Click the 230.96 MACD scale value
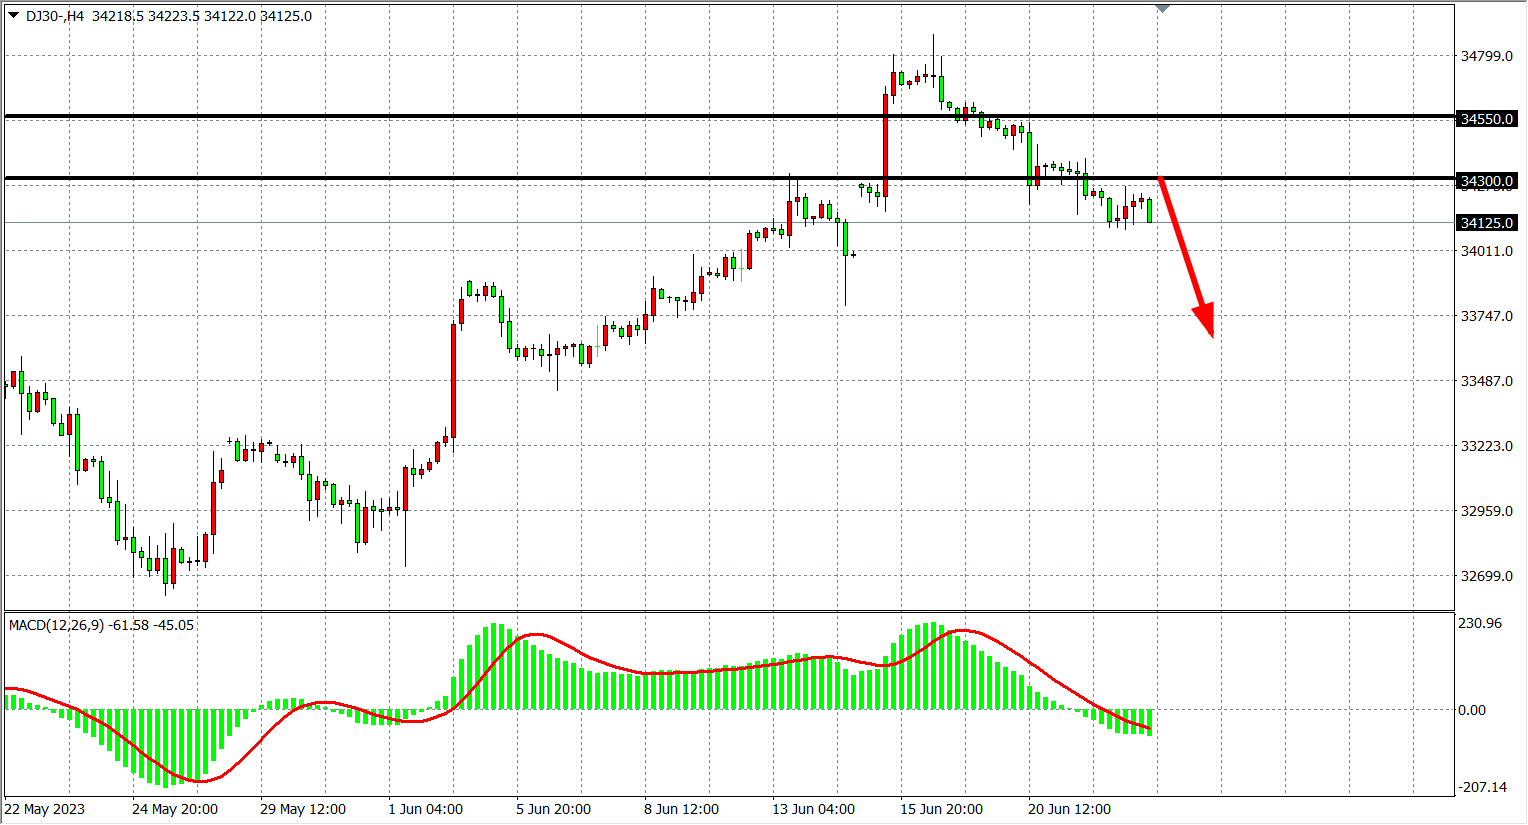1528x825 pixels. 1480,623
